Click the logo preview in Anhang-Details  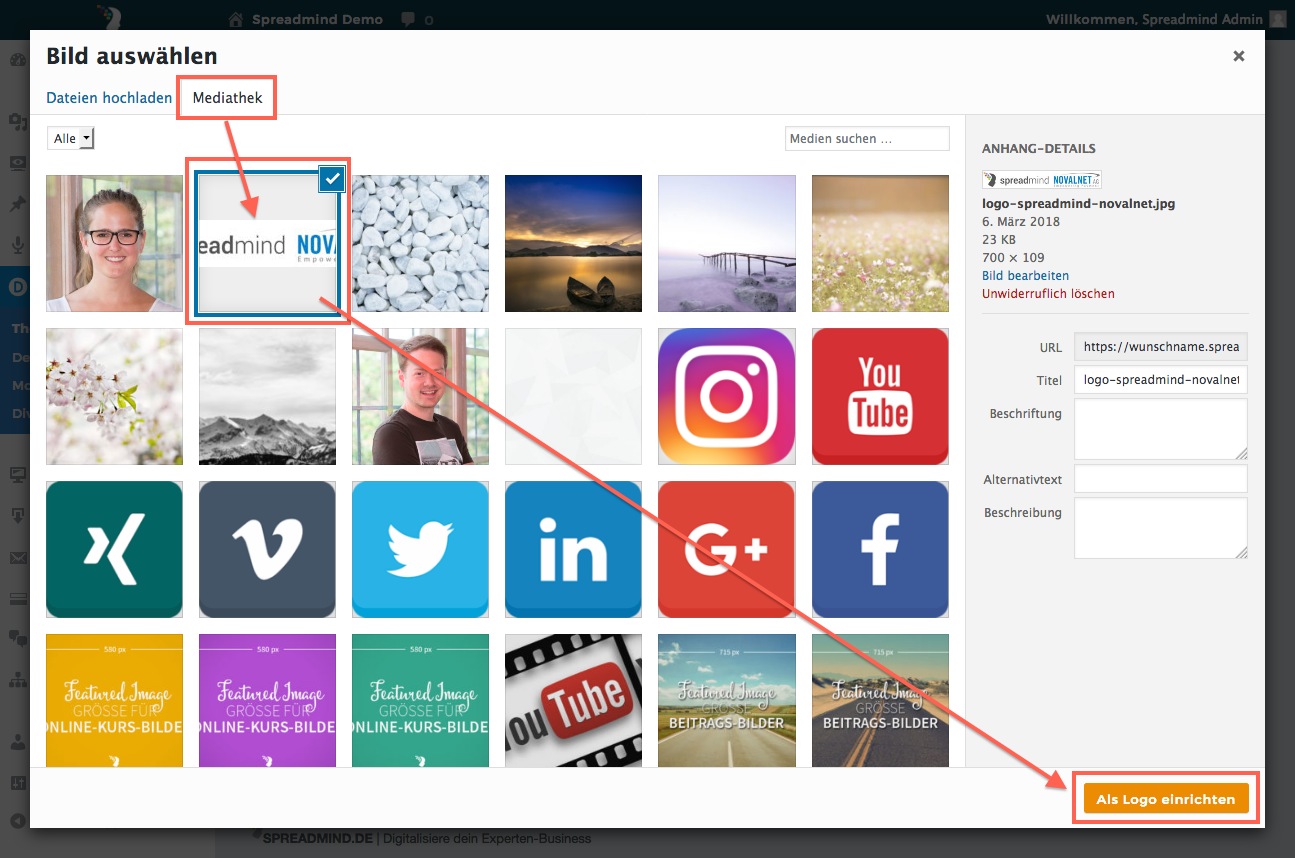pyautogui.click(x=1041, y=180)
